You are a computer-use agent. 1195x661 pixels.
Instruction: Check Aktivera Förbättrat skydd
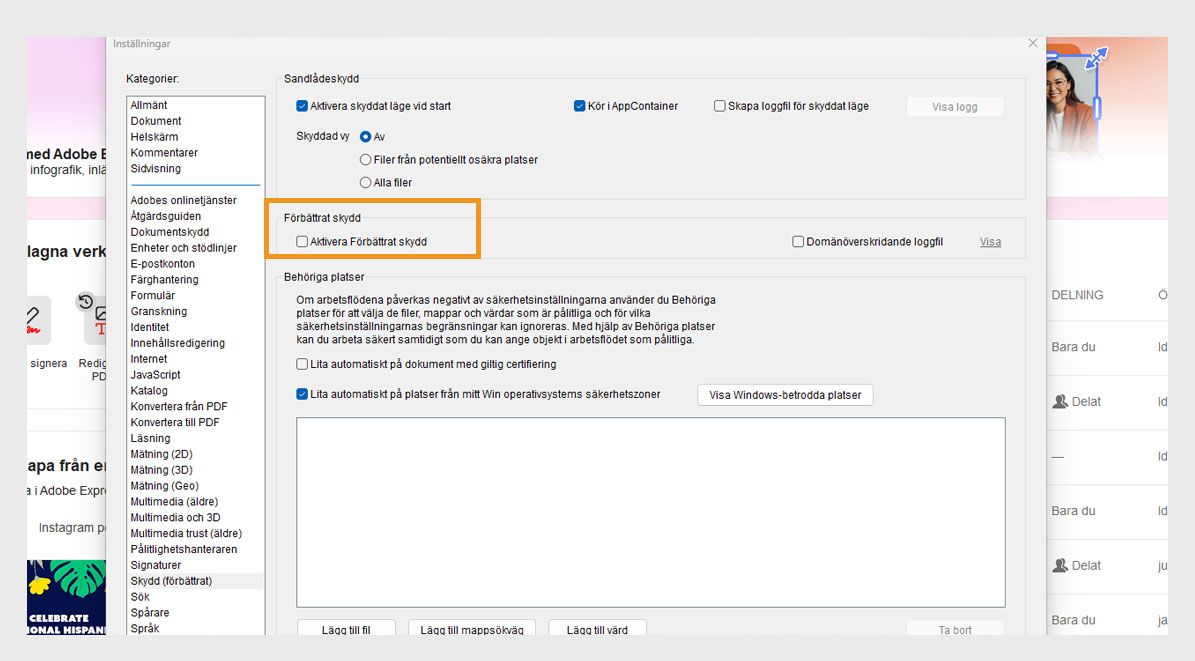point(302,242)
